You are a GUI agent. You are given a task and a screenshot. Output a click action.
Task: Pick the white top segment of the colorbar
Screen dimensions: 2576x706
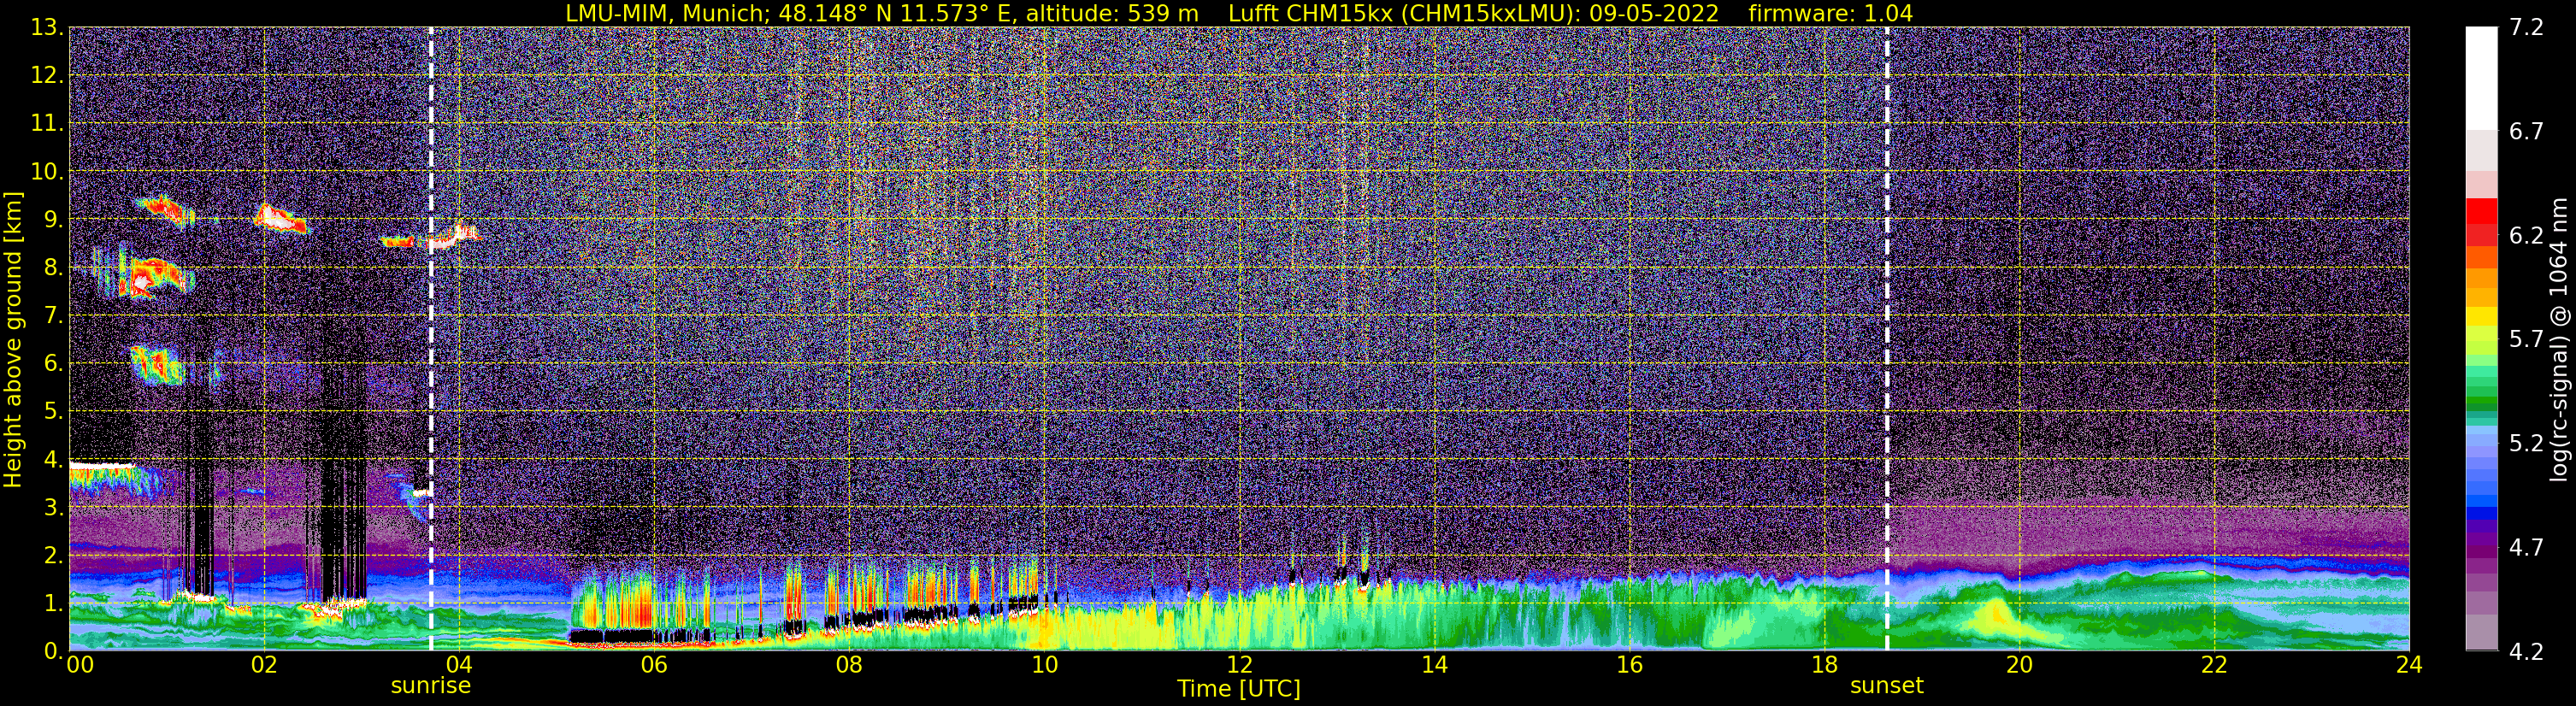tap(2481, 78)
